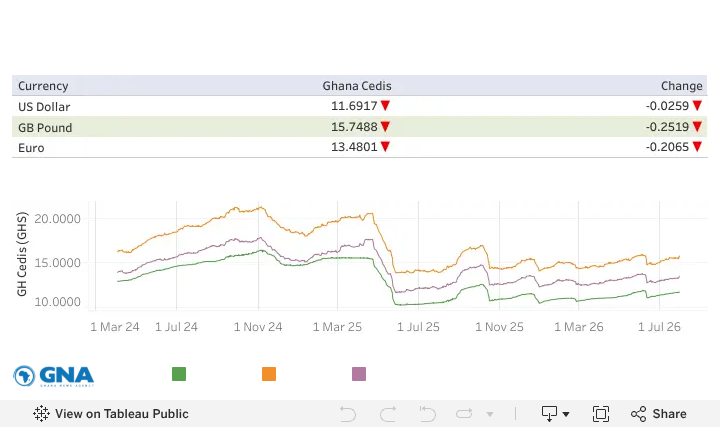Click the Redo arrow in Tableau toolbar

(x=388, y=414)
